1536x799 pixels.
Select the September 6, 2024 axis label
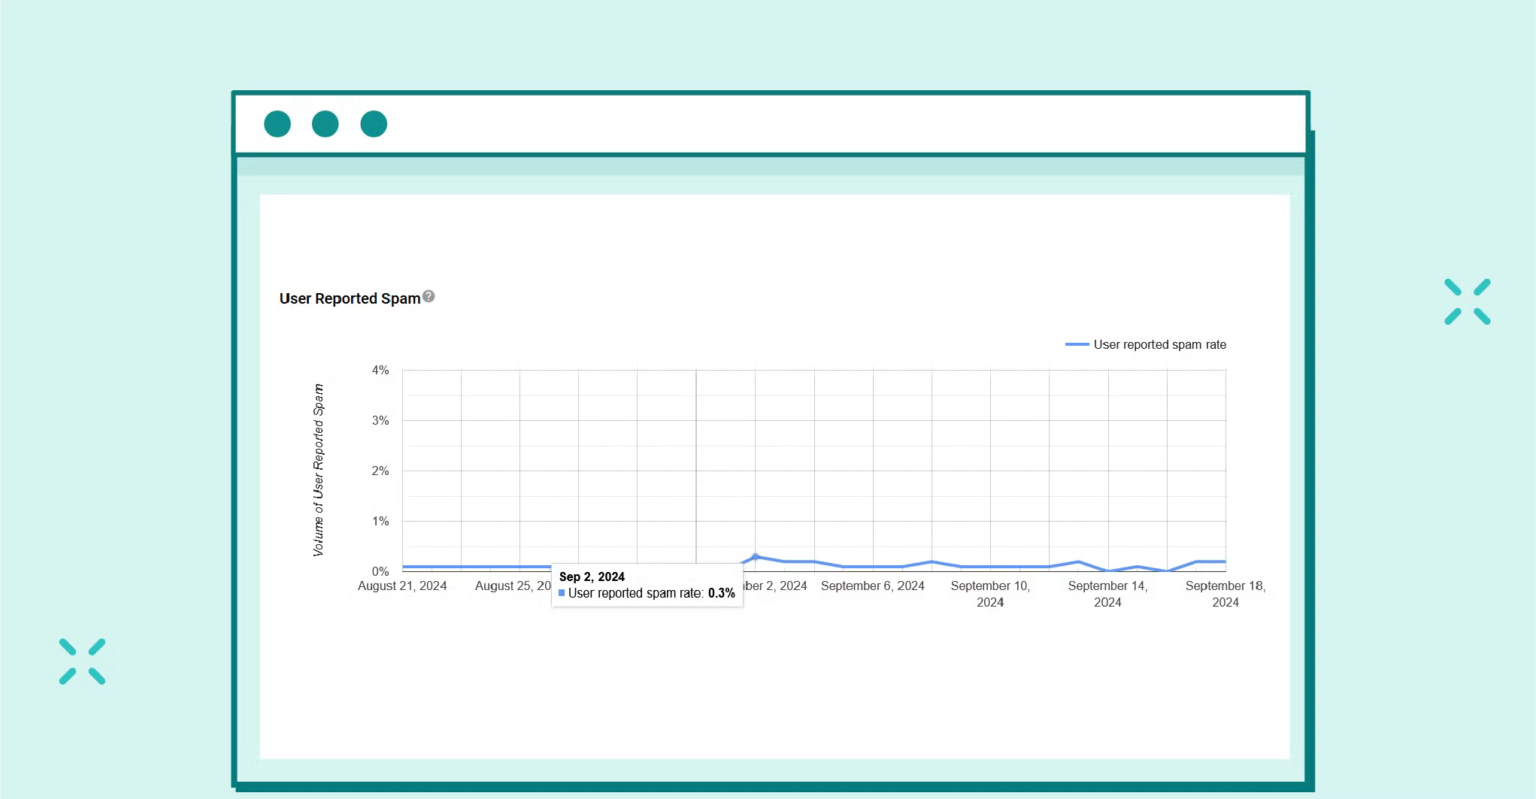872,586
